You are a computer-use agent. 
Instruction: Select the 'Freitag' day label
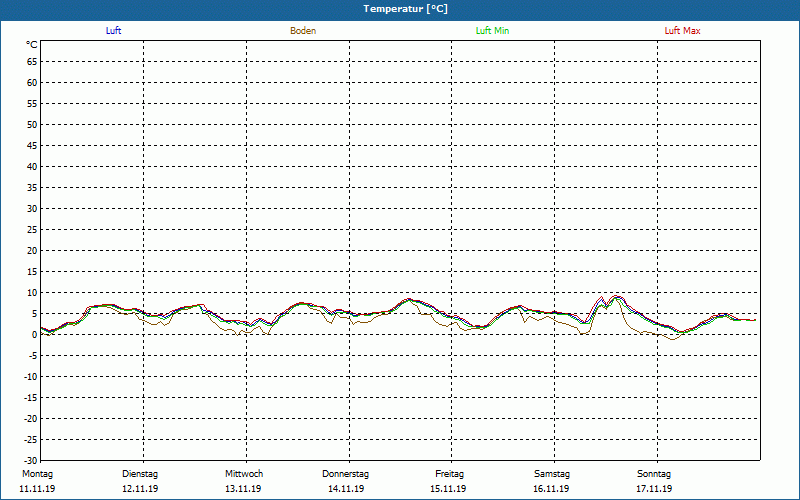pos(449,474)
